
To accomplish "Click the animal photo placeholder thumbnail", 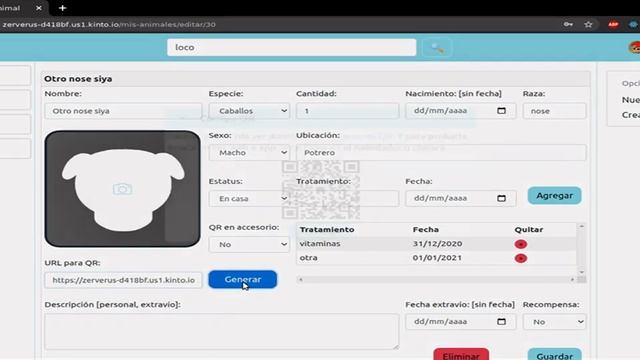I will coord(122,189).
